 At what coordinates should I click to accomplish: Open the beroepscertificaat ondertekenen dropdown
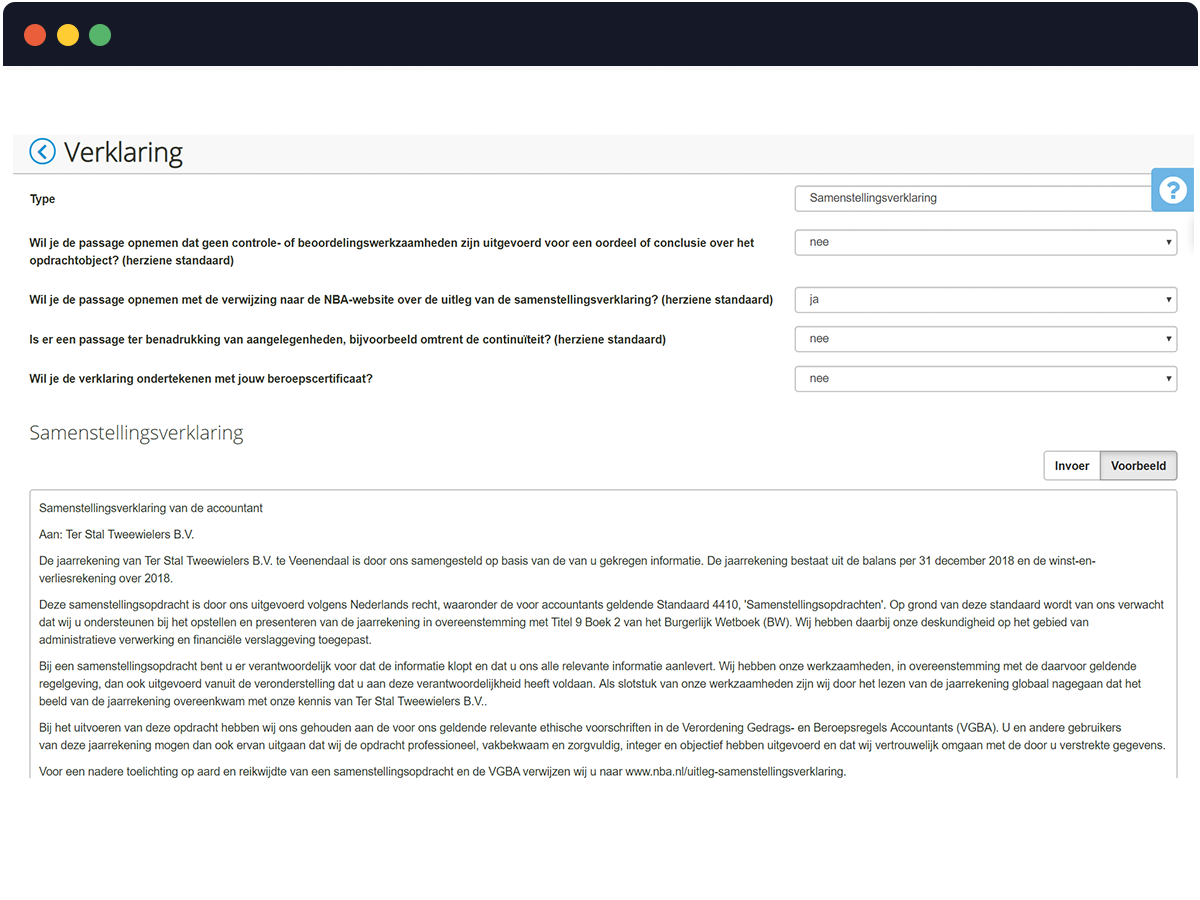pyautogui.click(x=985, y=379)
